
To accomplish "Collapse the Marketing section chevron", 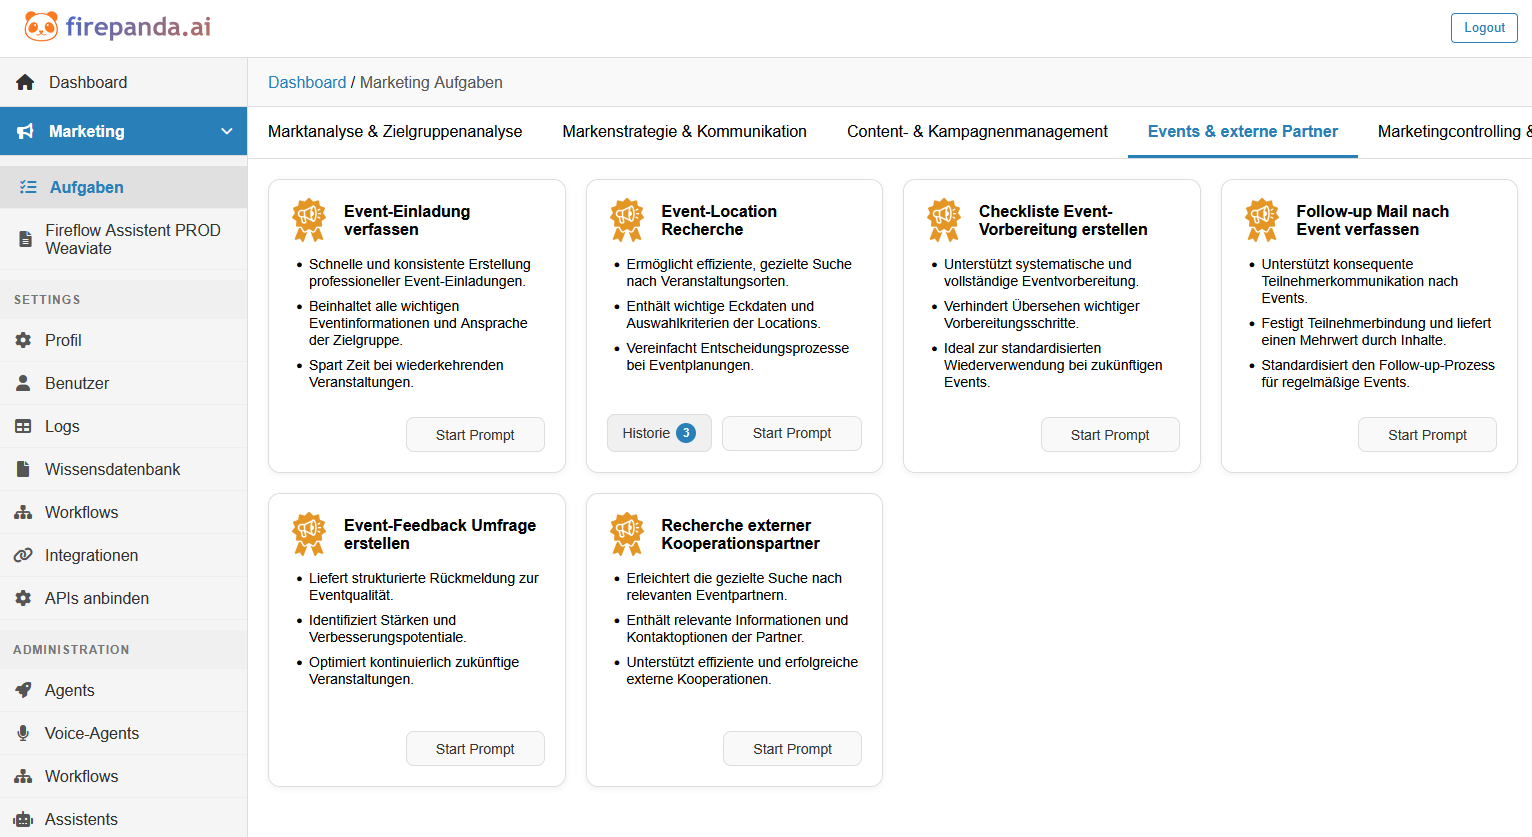I will [x=227, y=131].
